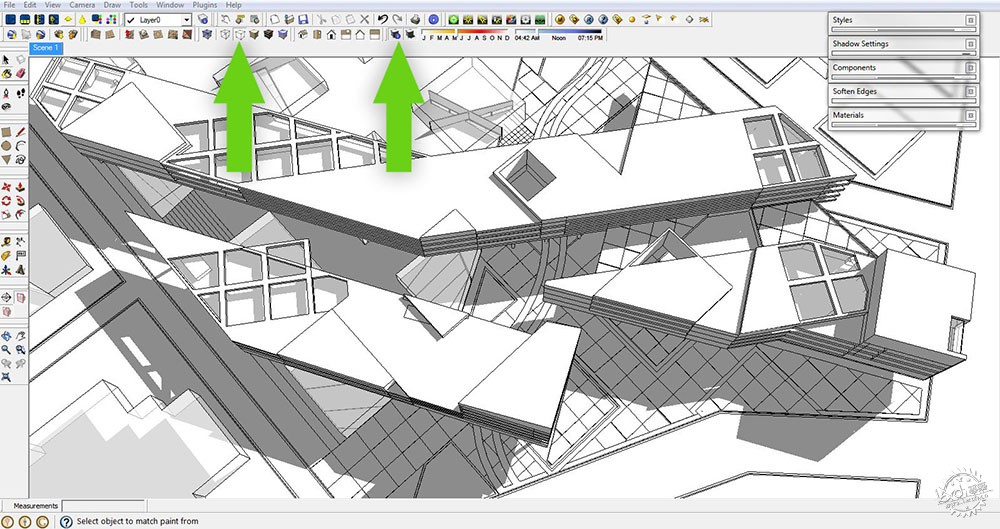Select the Rectangle drawing tool

click(x=6, y=132)
